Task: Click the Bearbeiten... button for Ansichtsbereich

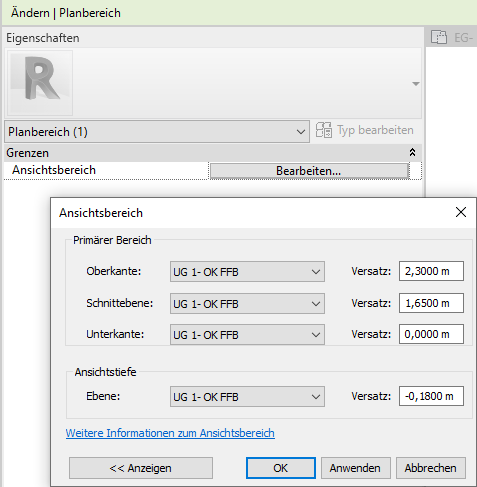Action: click(x=309, y=171)
